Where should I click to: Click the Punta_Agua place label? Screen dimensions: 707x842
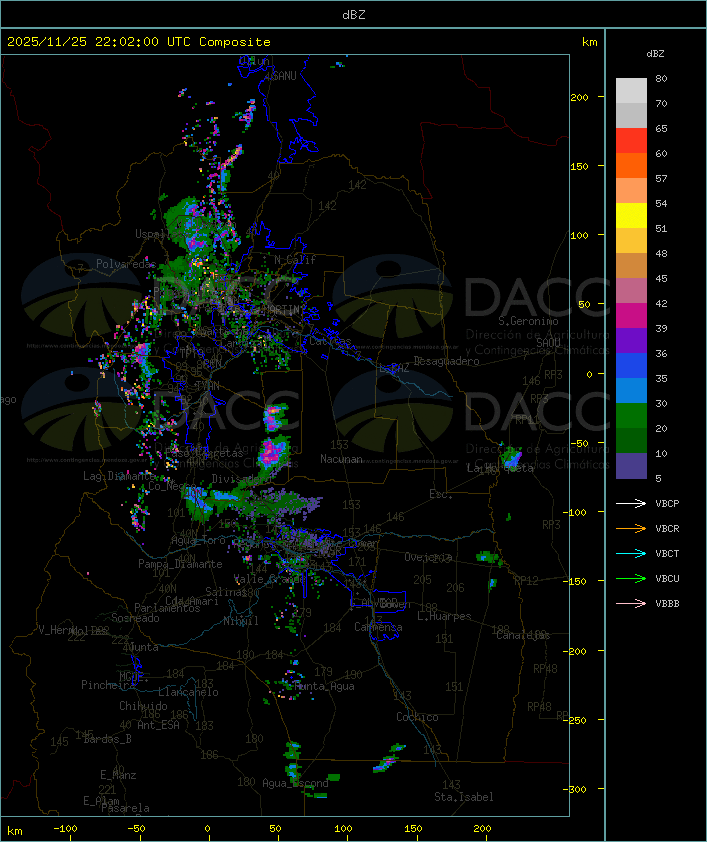coord(324,686)
